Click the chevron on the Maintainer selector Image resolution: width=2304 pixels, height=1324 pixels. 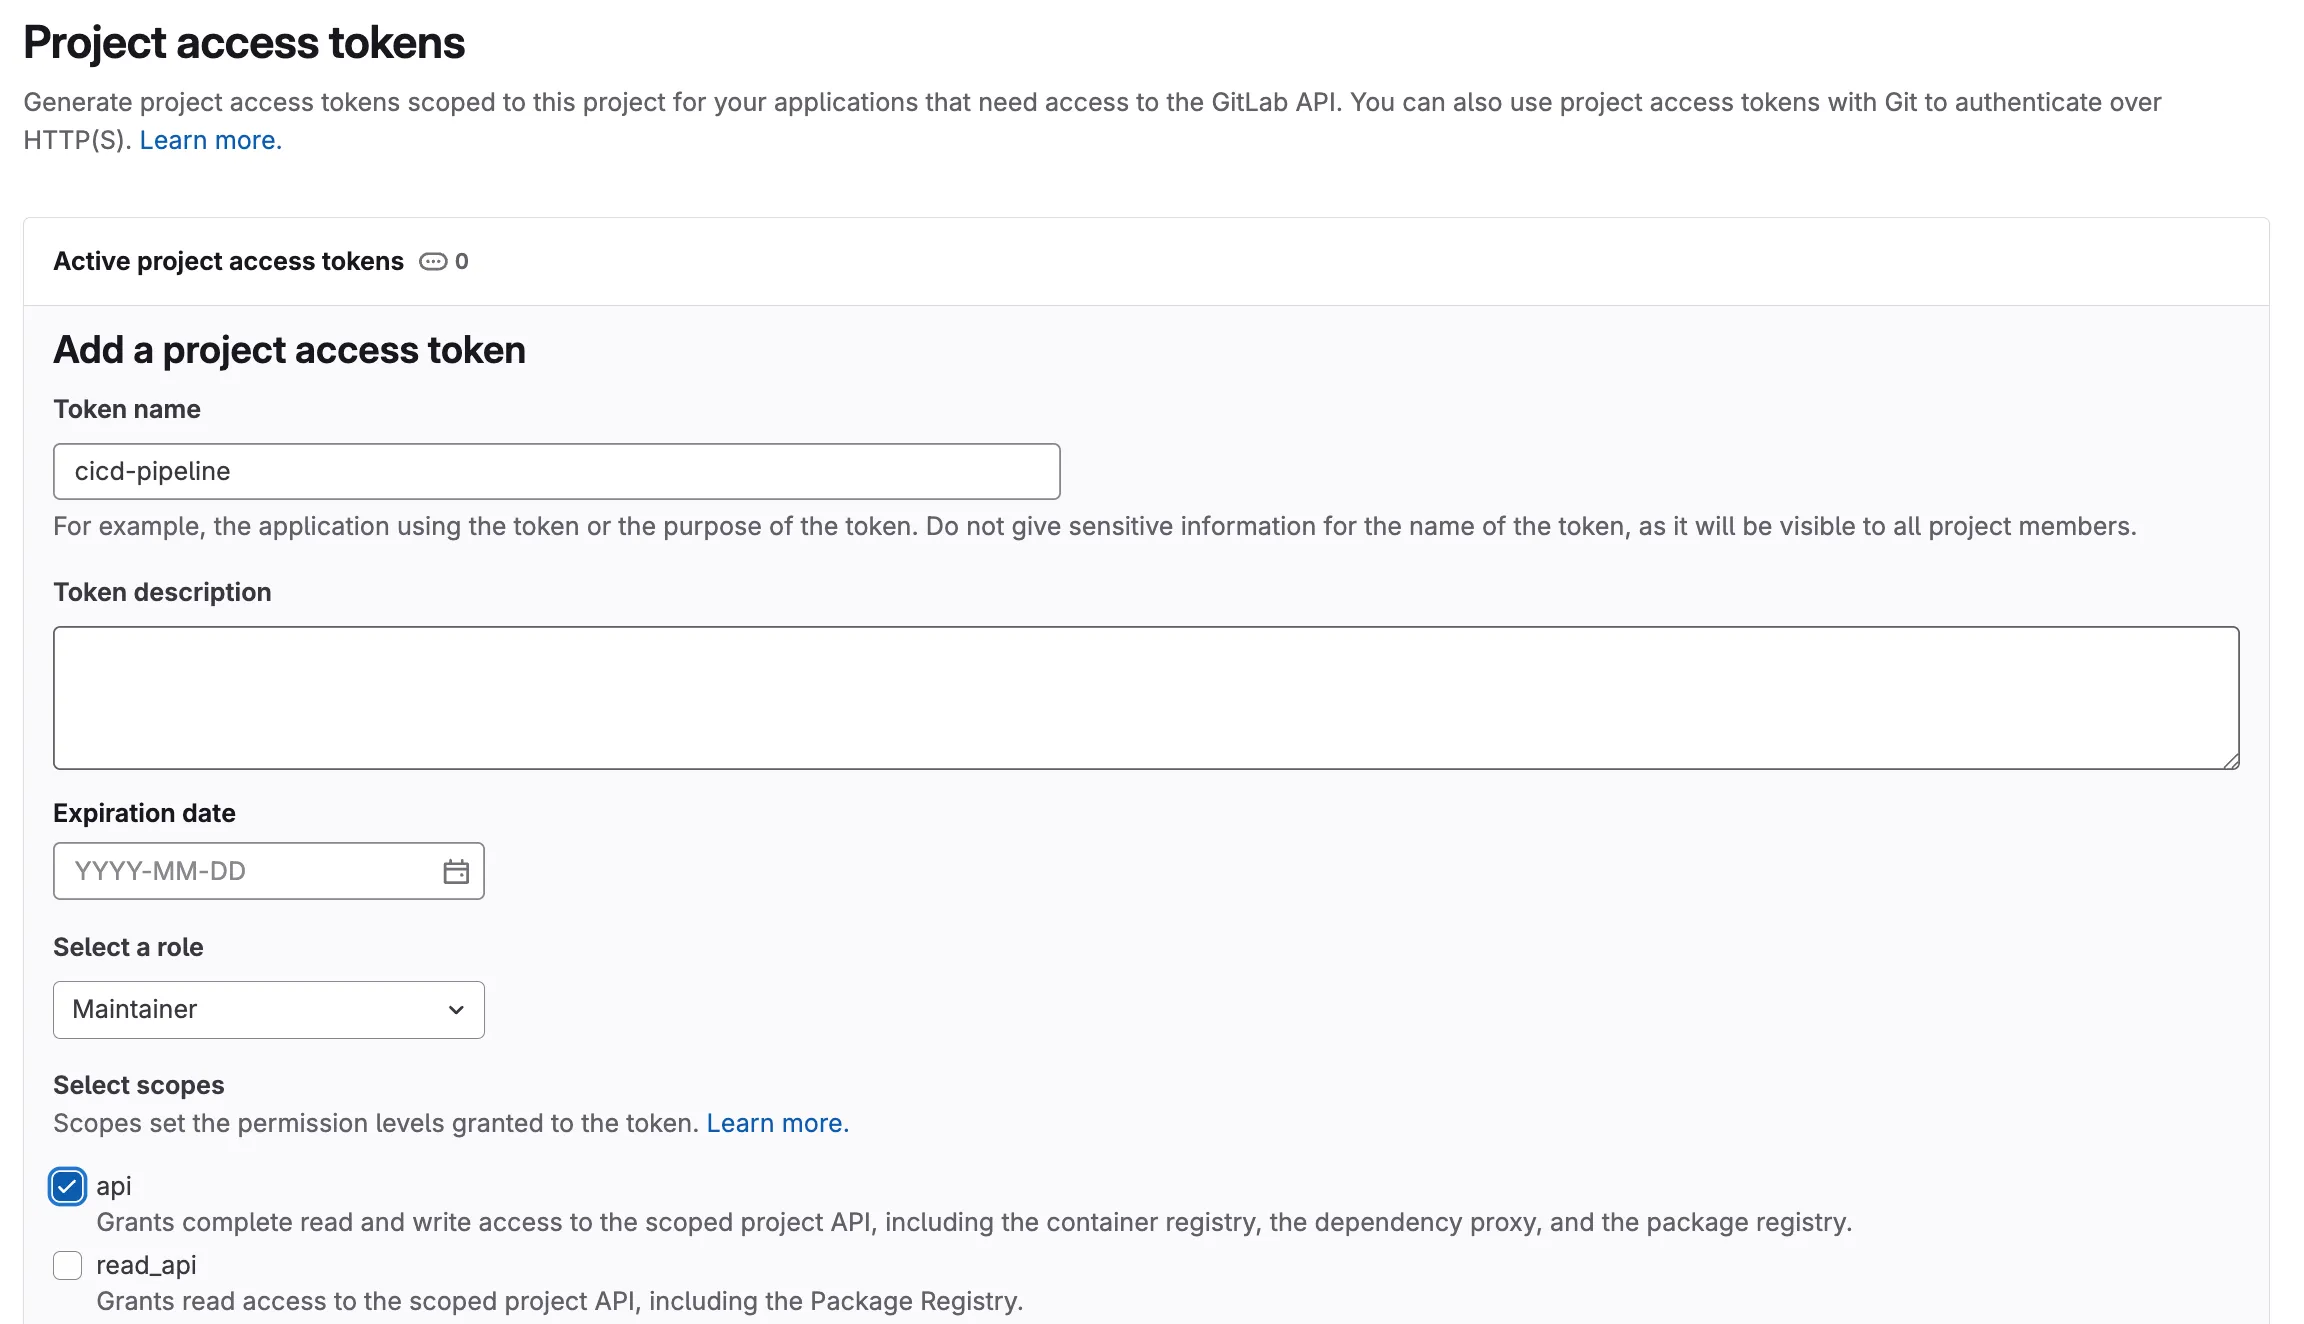coord(456,1010)
